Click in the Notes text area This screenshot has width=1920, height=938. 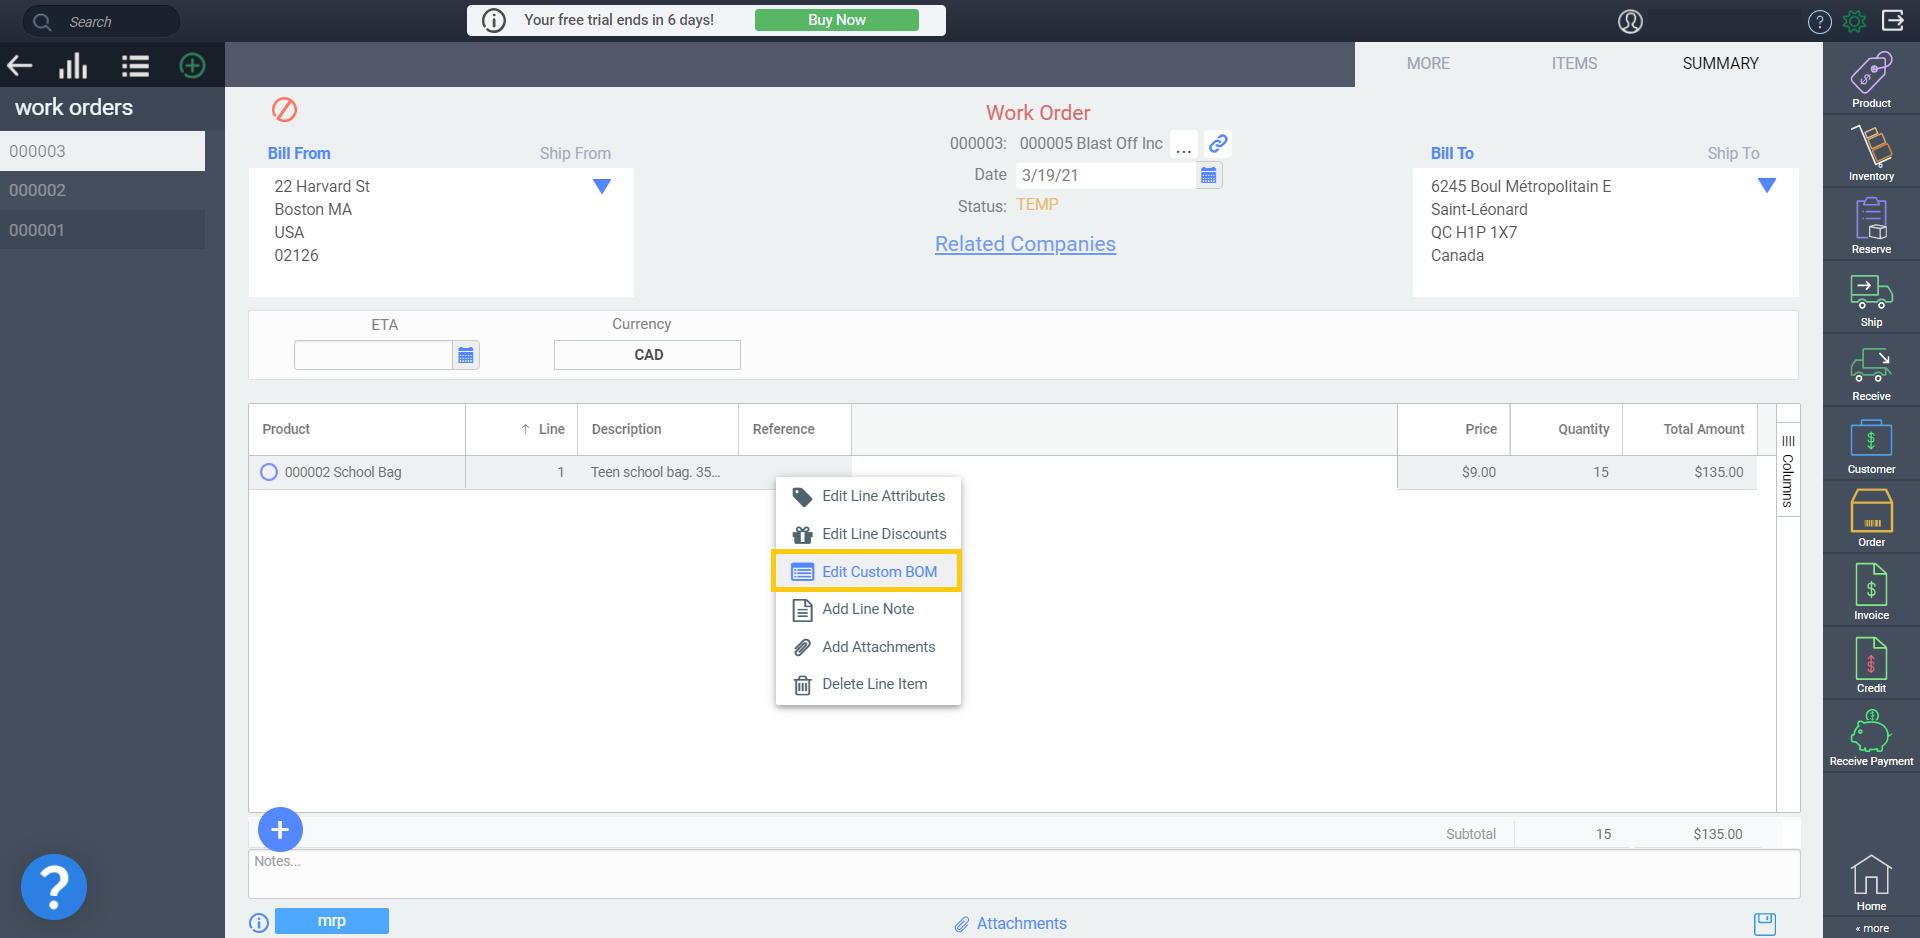1024,874
